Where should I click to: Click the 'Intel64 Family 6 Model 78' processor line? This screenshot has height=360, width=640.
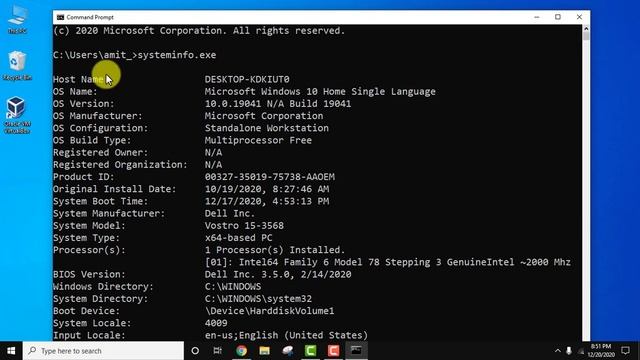tap(387, 262)
